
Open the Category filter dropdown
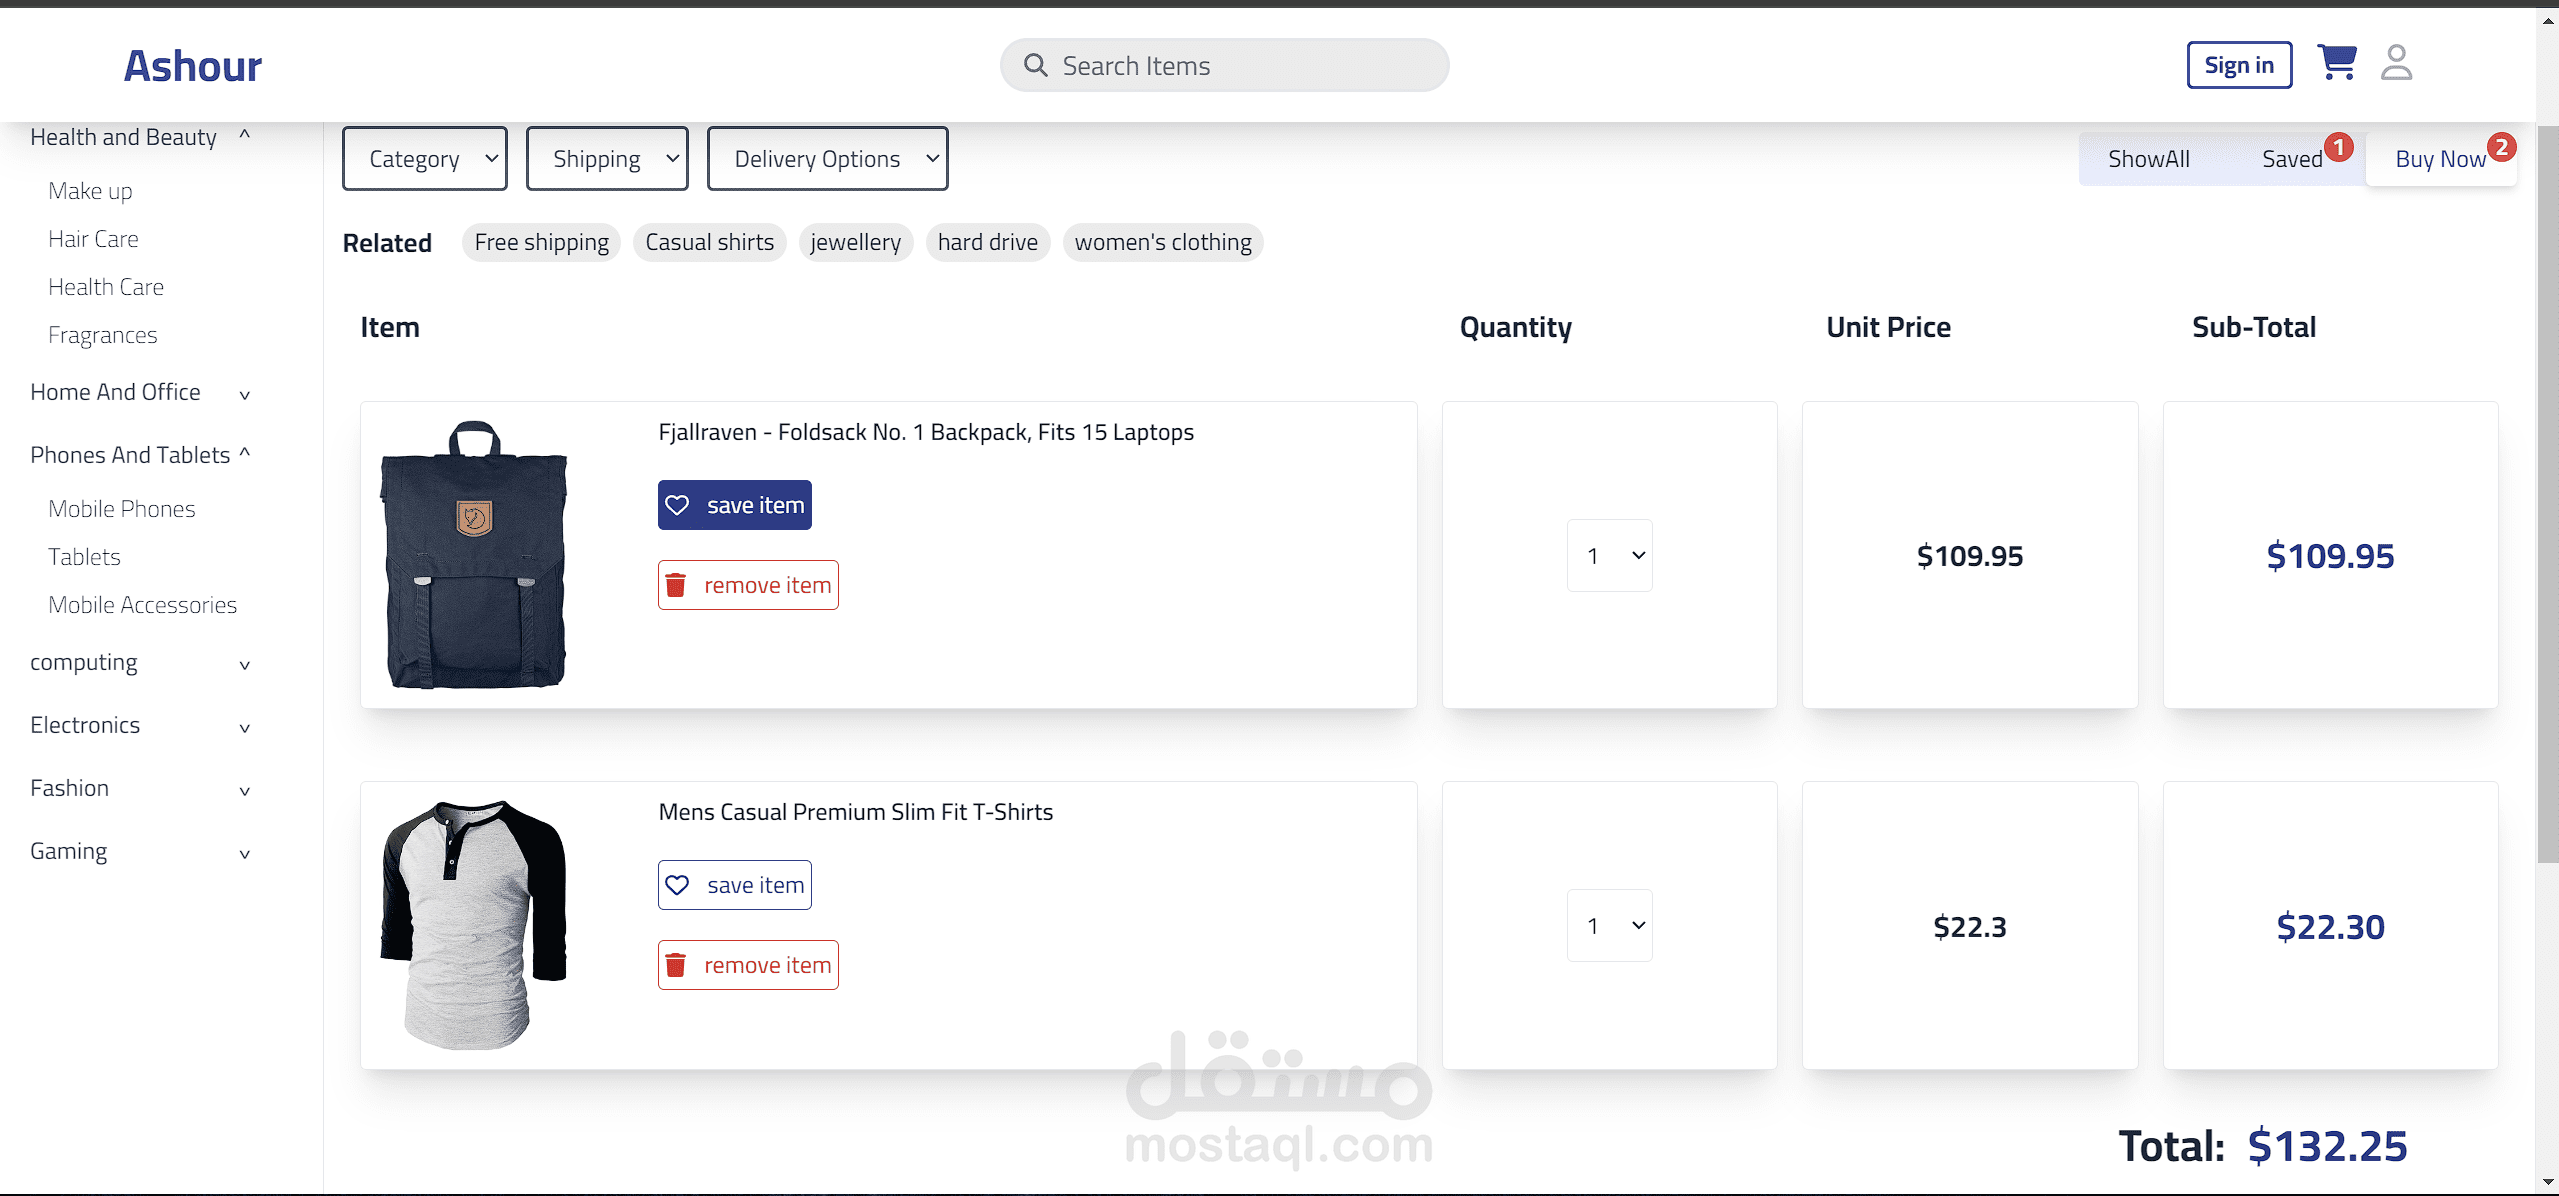[x=425, y=159]
